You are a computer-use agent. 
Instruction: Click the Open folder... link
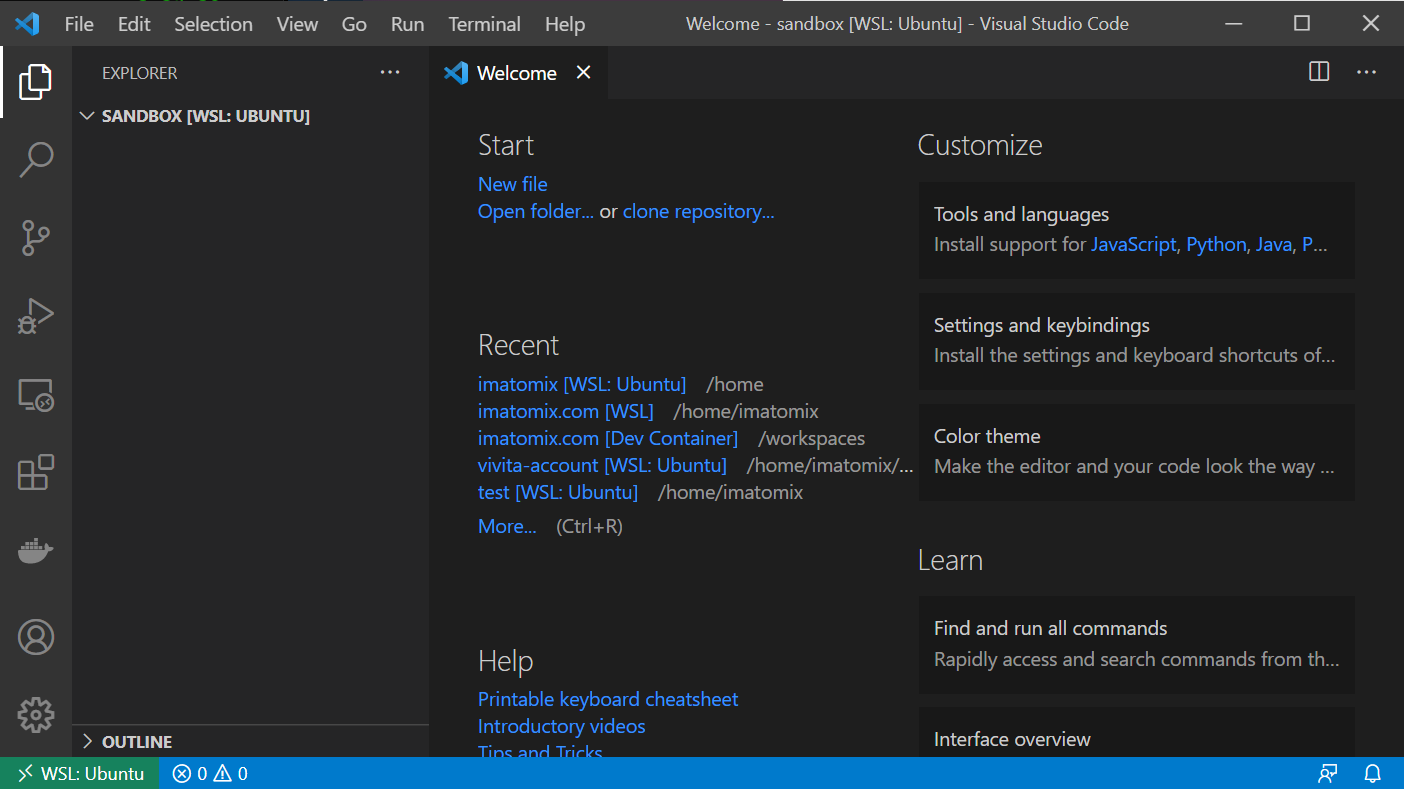tap(535, 211)
